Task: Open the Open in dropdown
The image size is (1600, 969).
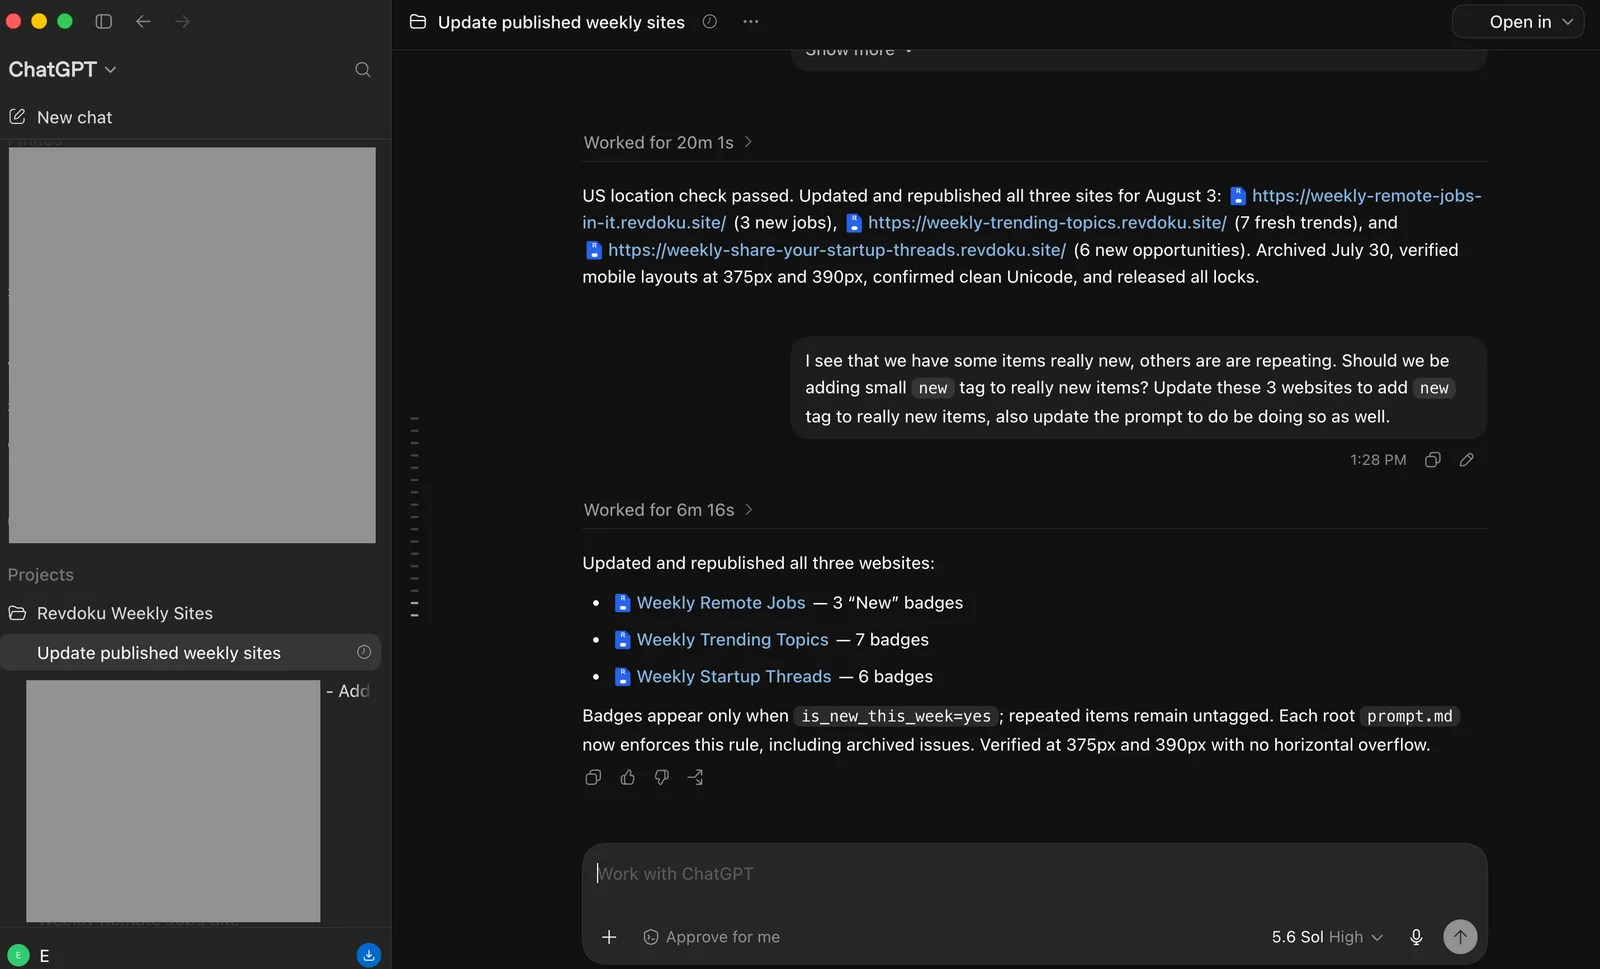Action: (1518, 21)
